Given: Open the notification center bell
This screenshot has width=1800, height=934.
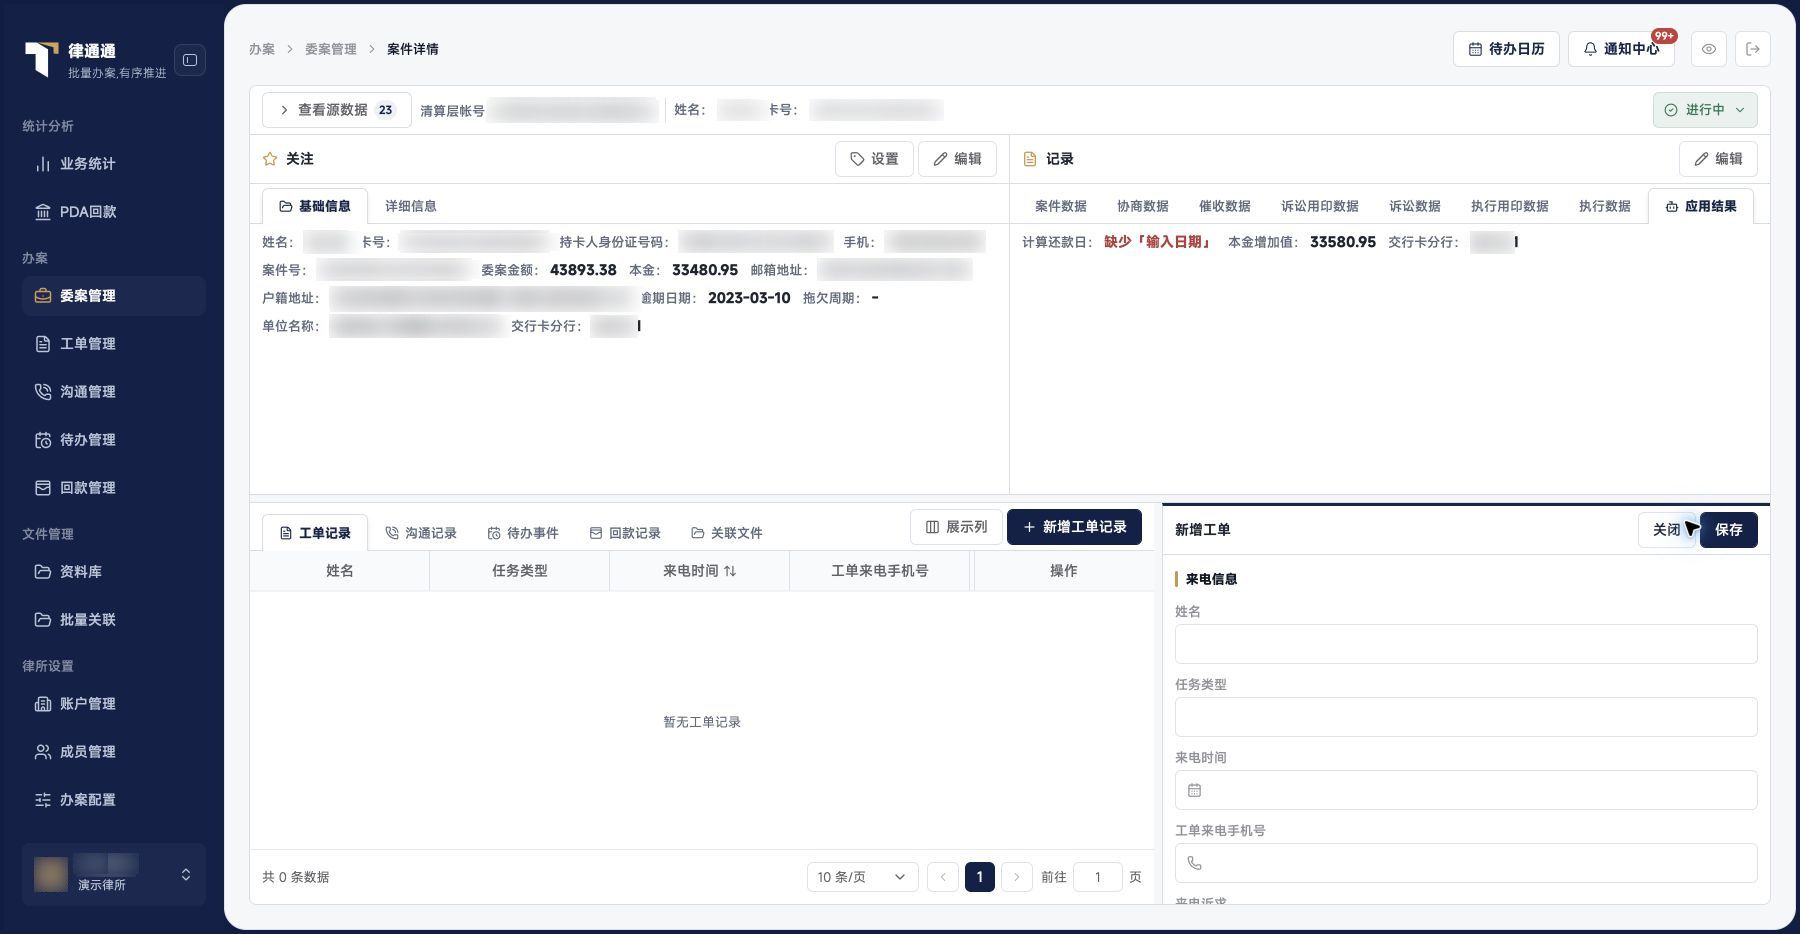Looking at the screenshot, I should click(1621, 49).
